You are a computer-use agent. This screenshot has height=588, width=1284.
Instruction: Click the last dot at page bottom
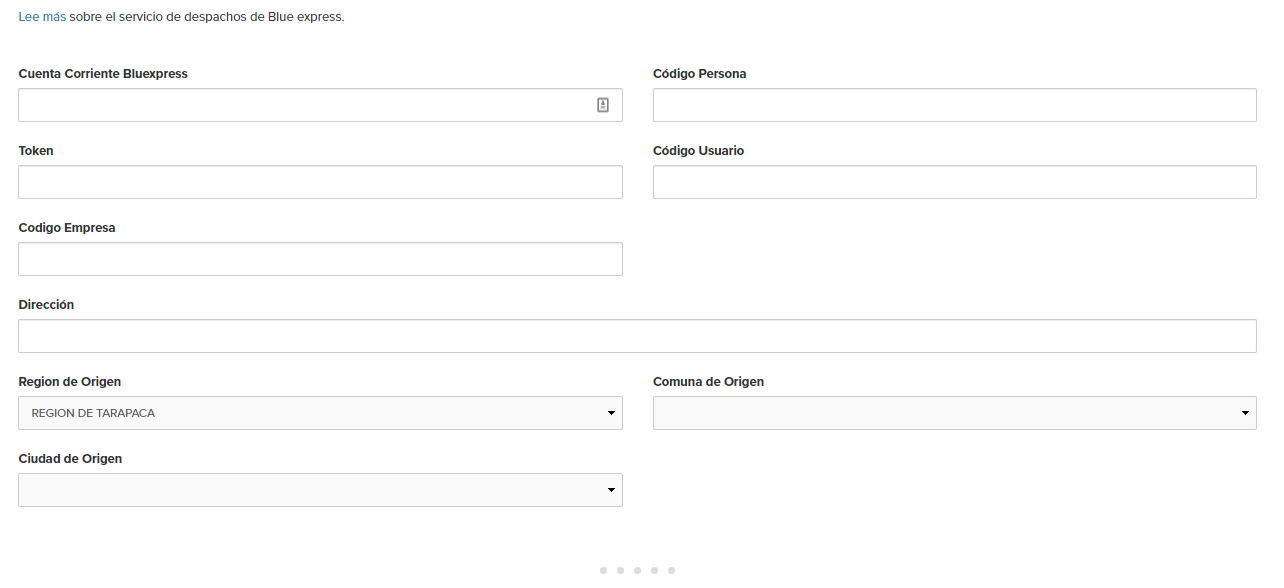(672, 570)
